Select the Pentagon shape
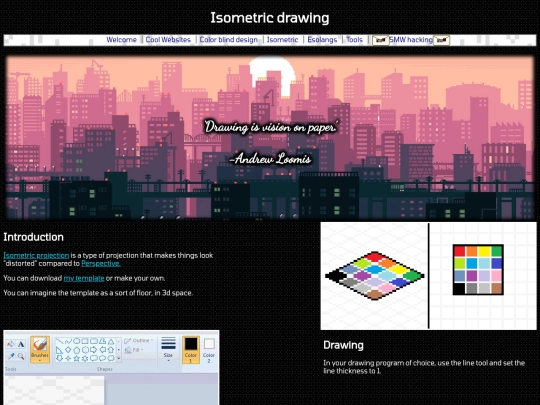This screenshot has width=540, height=405. (x=76, y=350)
